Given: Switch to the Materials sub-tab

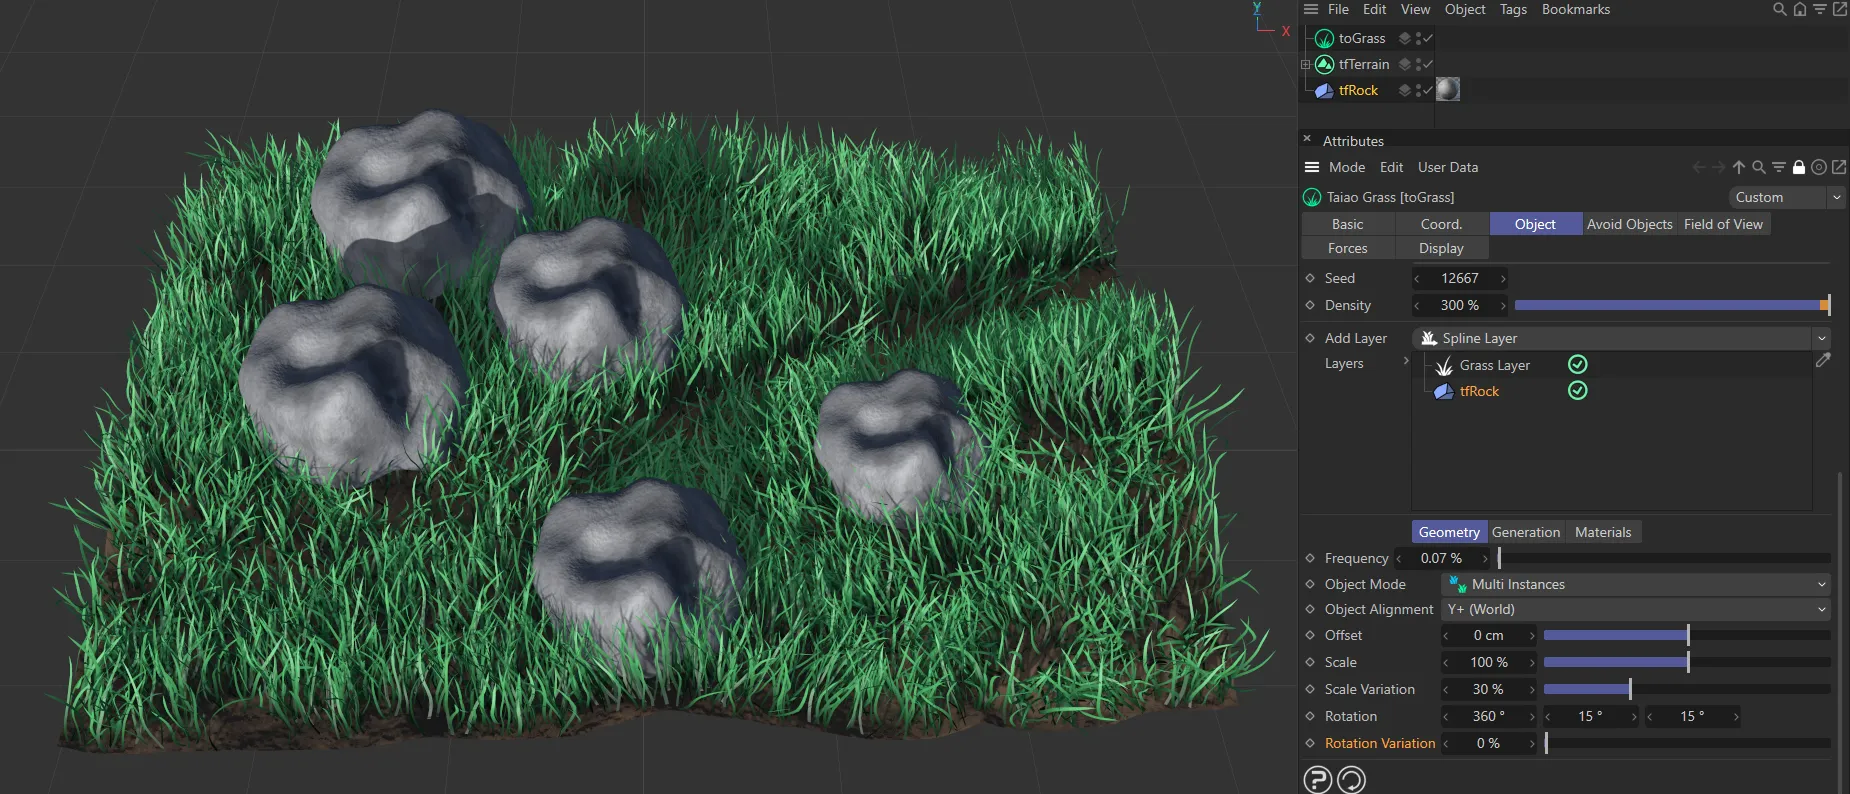Looking at the screenshot, I should pyautogui.click(x=1603, y=532).
